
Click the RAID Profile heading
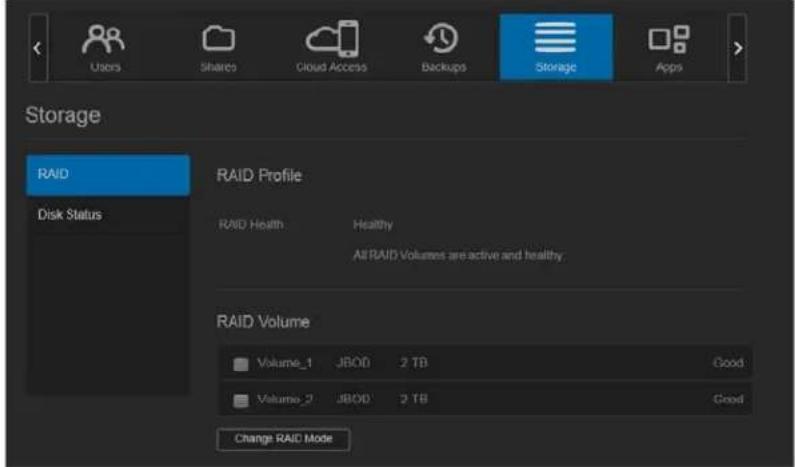259,175
